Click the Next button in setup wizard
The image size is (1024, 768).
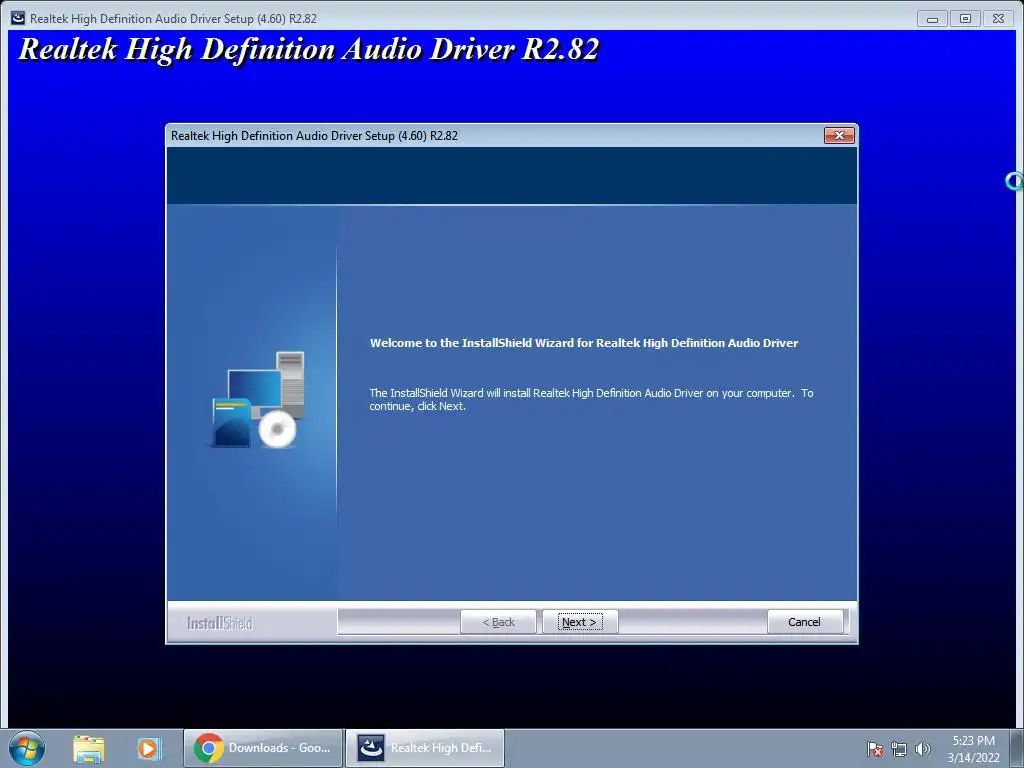[x=580, y=622]
